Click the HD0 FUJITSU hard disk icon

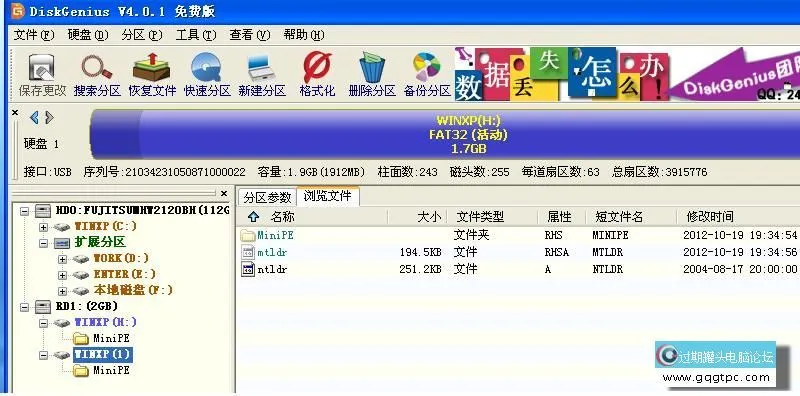tap(43, 211)
